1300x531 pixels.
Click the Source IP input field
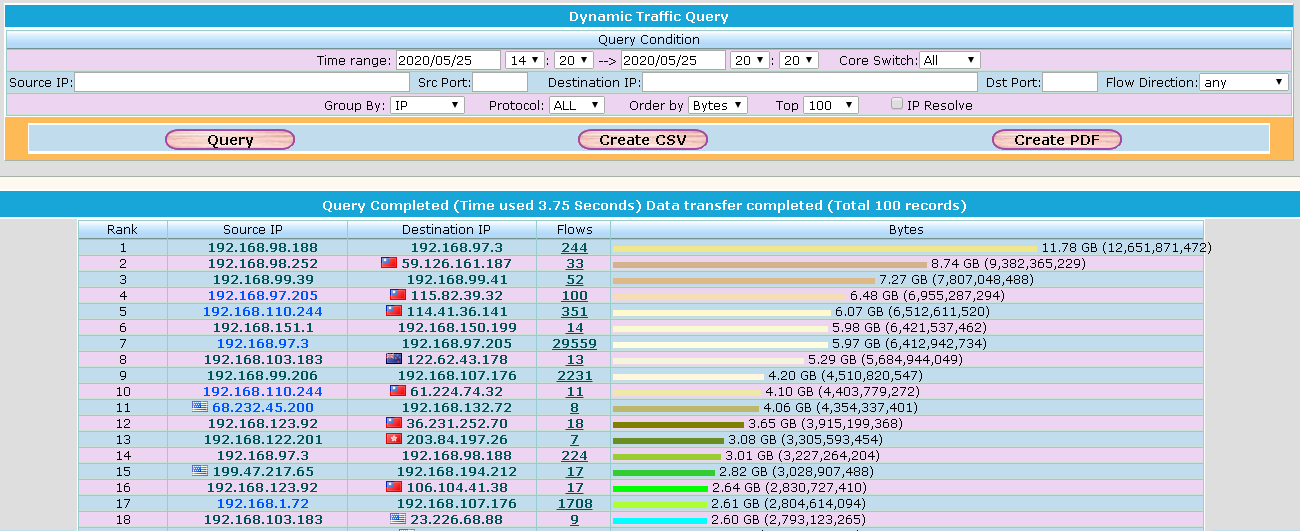(x=242, y=82)
